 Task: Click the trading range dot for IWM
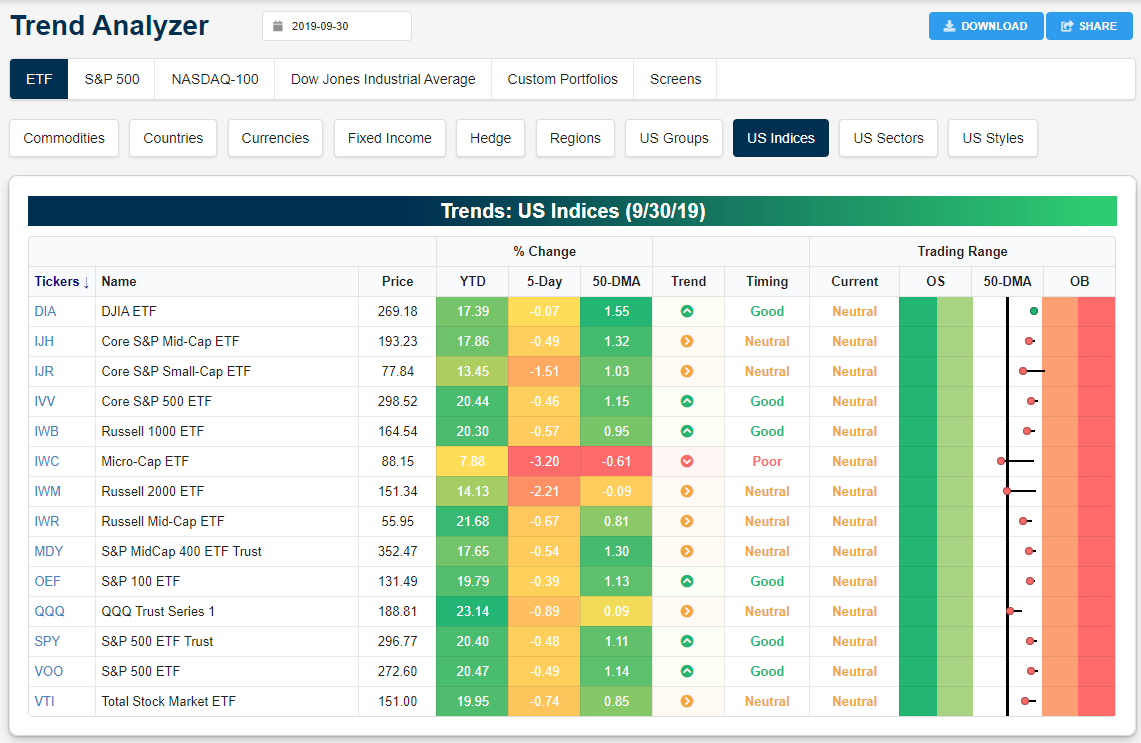[1007, 491]
